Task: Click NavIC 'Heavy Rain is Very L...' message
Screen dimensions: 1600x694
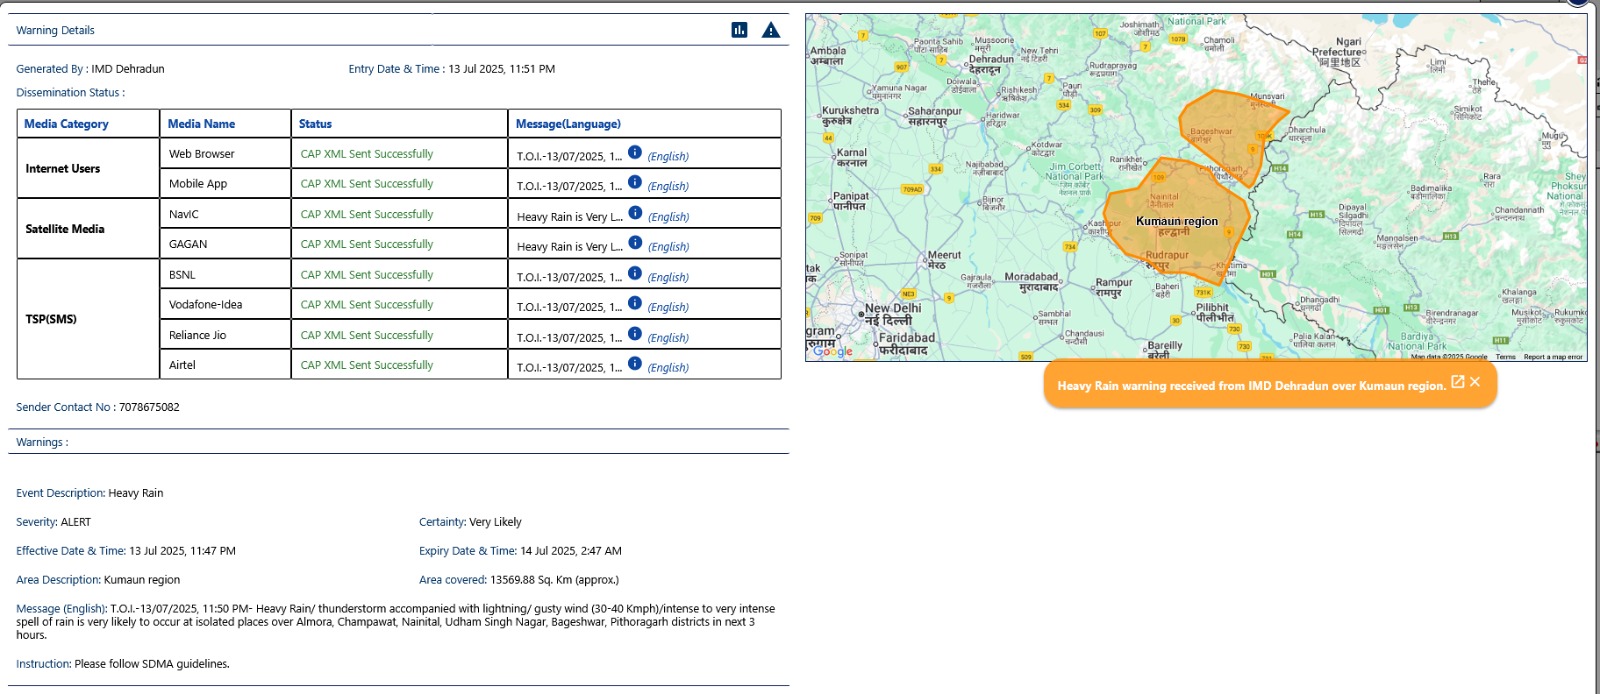Action: point(569,217)
